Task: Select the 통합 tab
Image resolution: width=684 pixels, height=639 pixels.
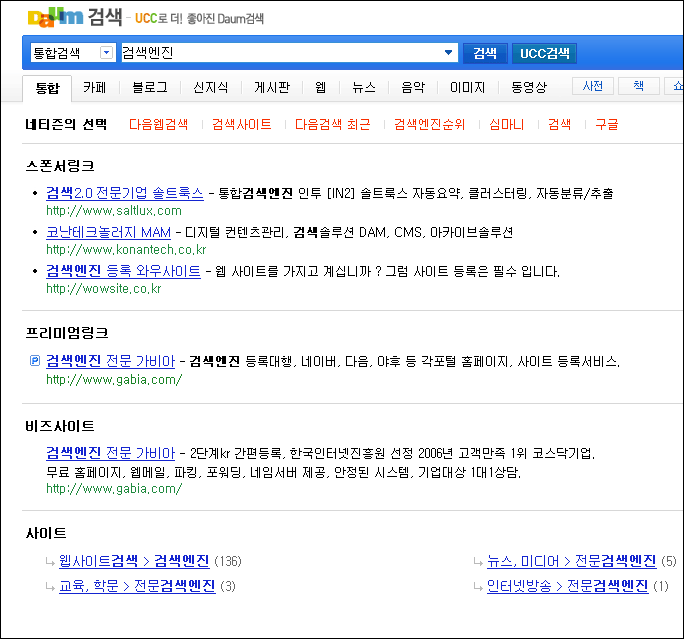Action: pyautogui.click(x=47, y=88)
